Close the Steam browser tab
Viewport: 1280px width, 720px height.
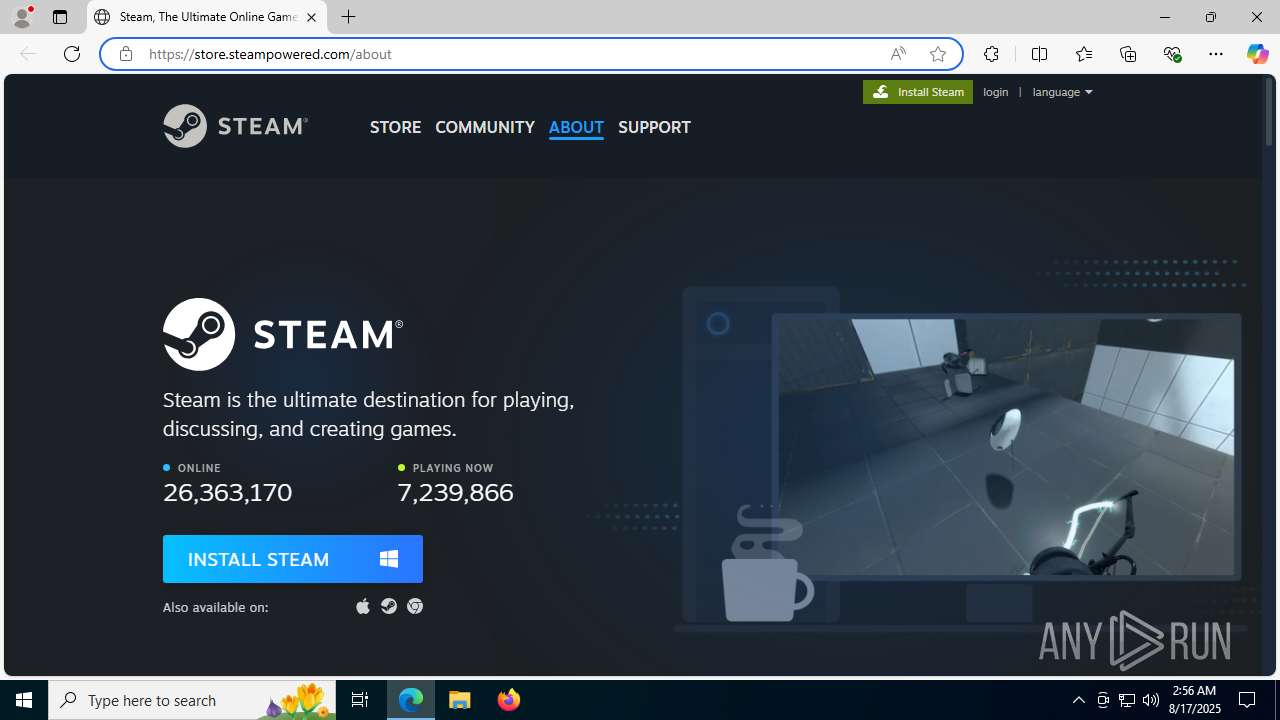coord(311,17)
